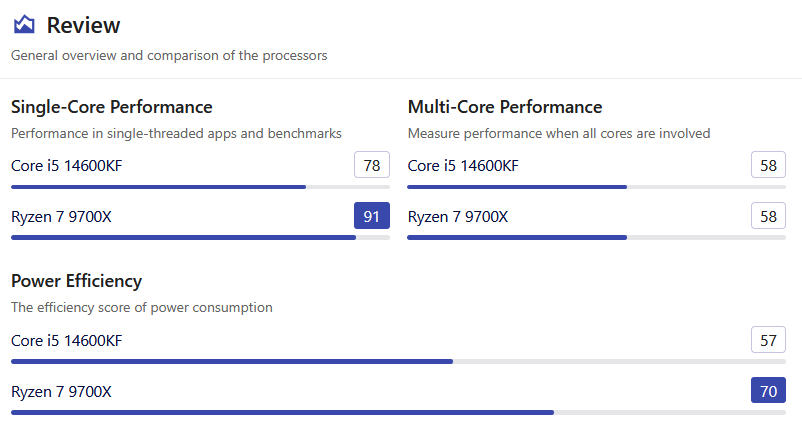The height and width of the screenshot is (435, 802).
Task: Click the Power Efficiency heading
Action: click(76, 281)
